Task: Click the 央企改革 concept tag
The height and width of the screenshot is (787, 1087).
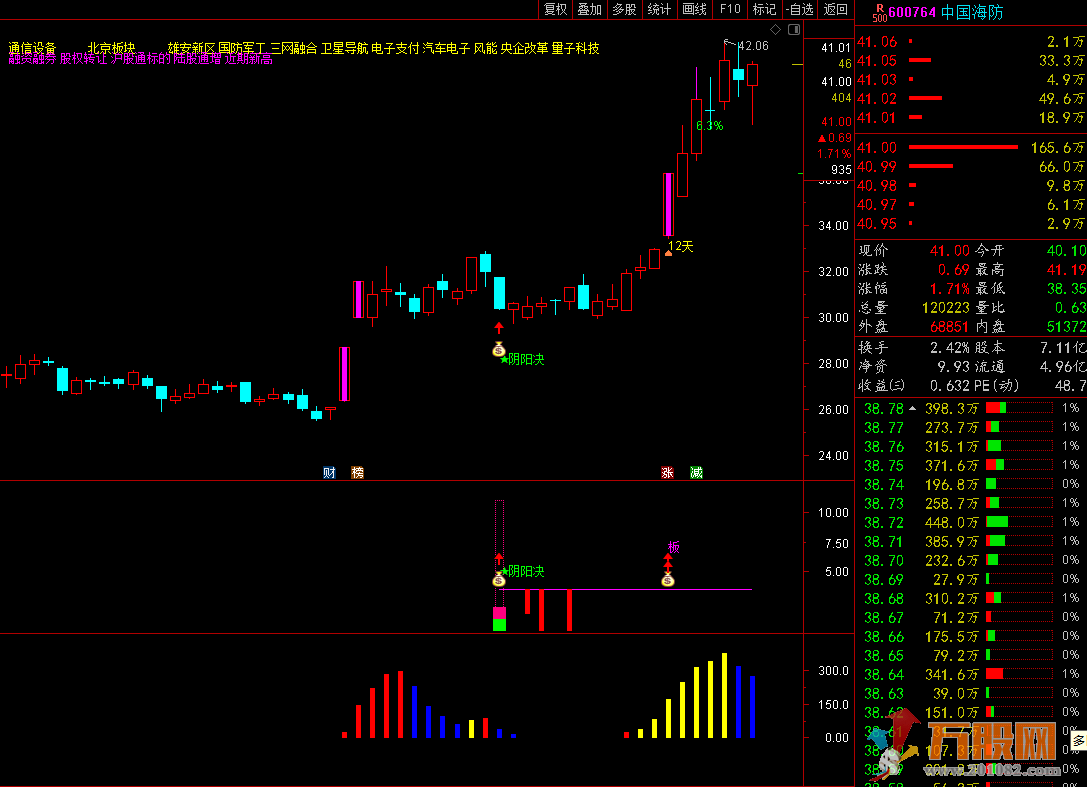Action: [x=524, y=48]
